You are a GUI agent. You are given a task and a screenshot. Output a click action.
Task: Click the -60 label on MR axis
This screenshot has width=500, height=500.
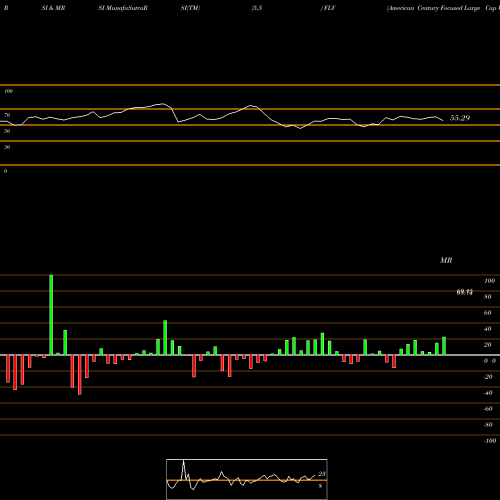pos(488,409)
